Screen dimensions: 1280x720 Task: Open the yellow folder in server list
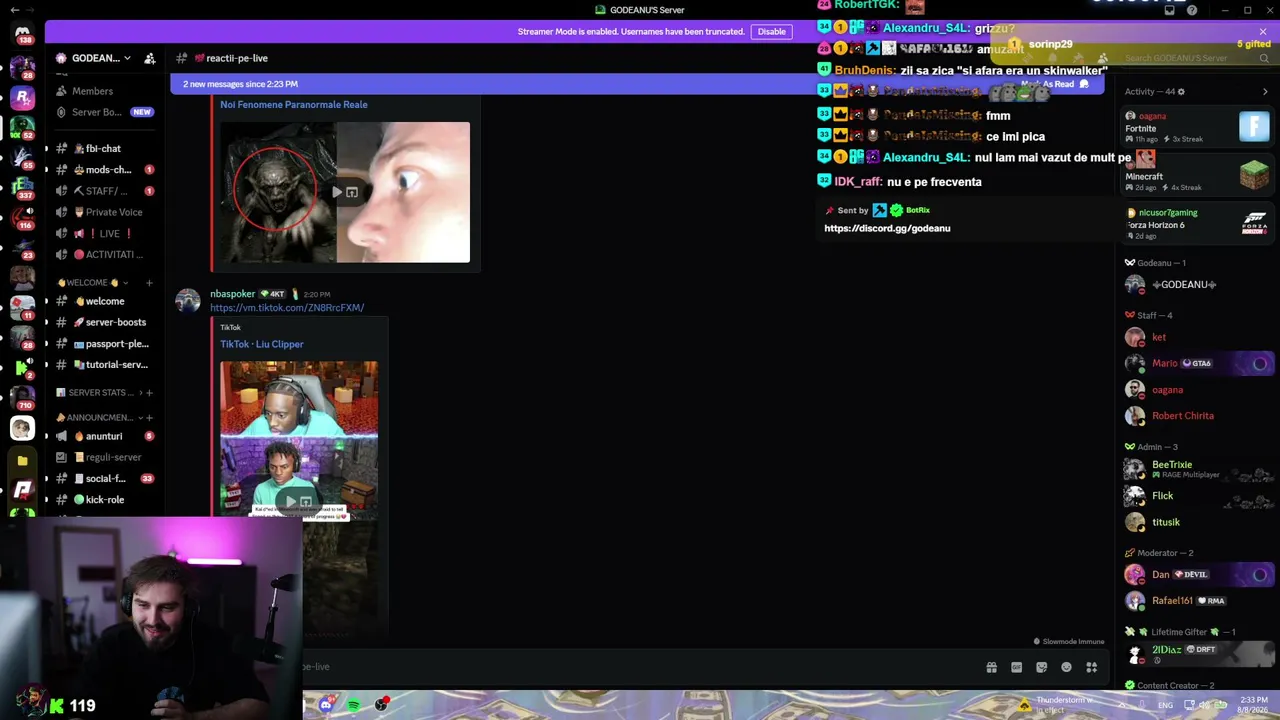pyautogui.click(x=22, y=461)
